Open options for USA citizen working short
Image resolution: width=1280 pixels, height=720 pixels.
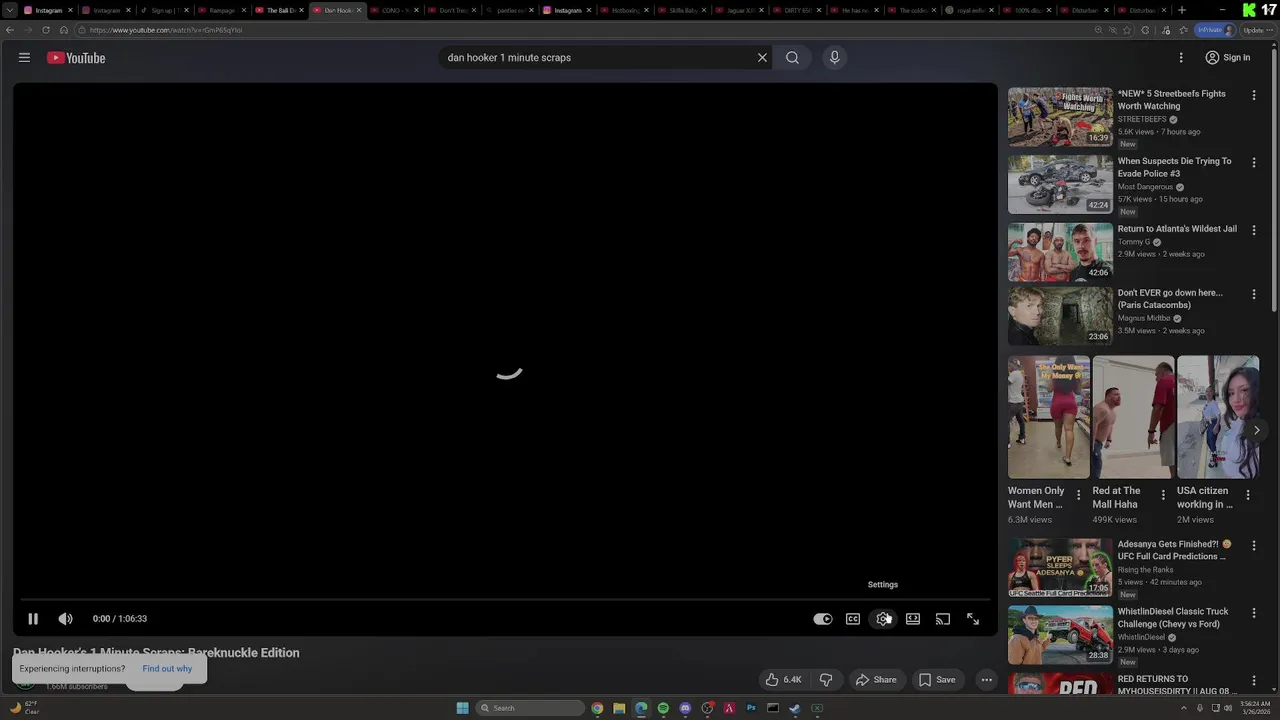[1248, 495]
